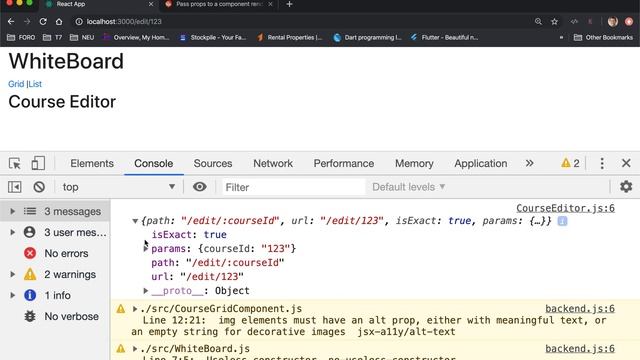
Task: Select the No errors filter row
Action: click(x=55, y=253)
